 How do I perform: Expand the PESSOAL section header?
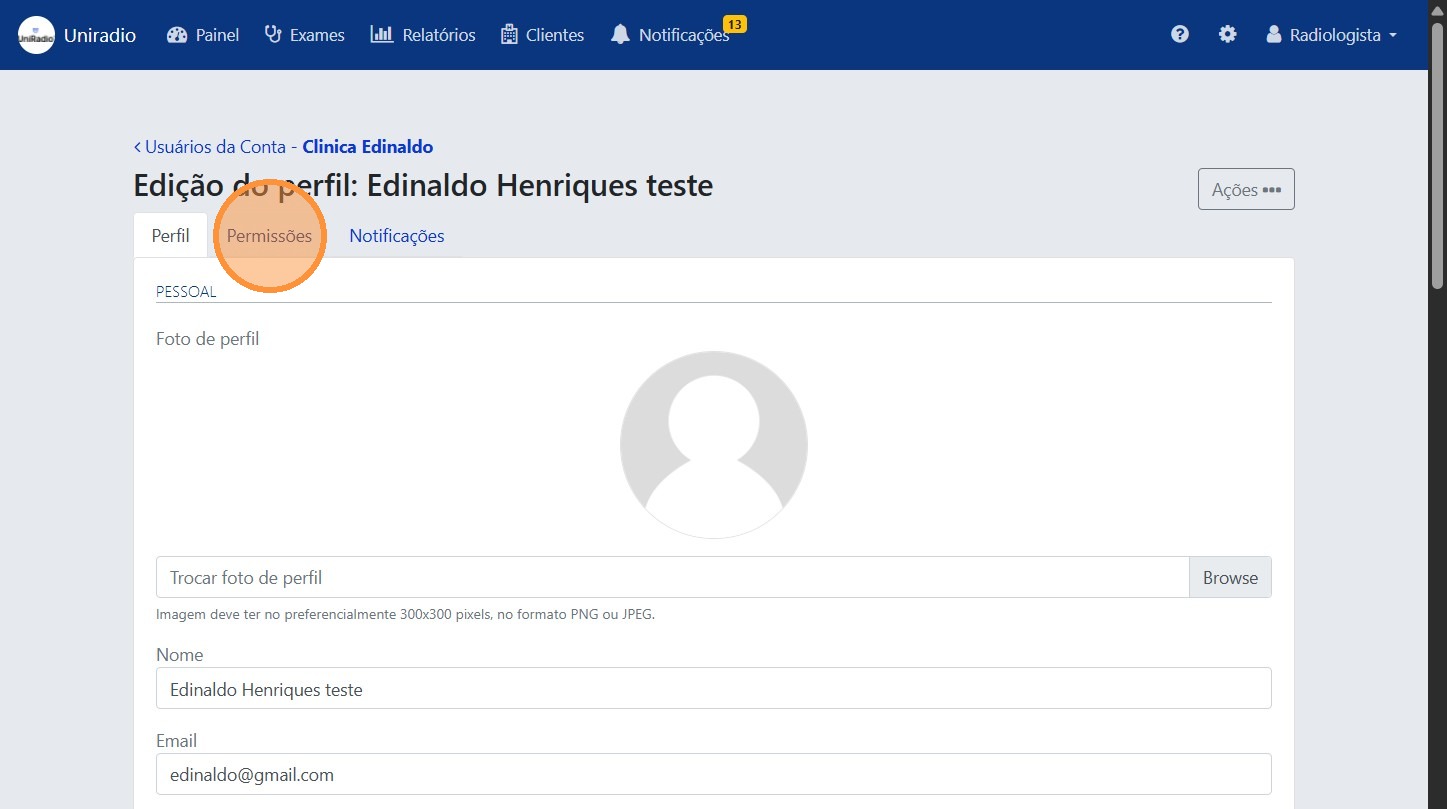coord(186,291)
